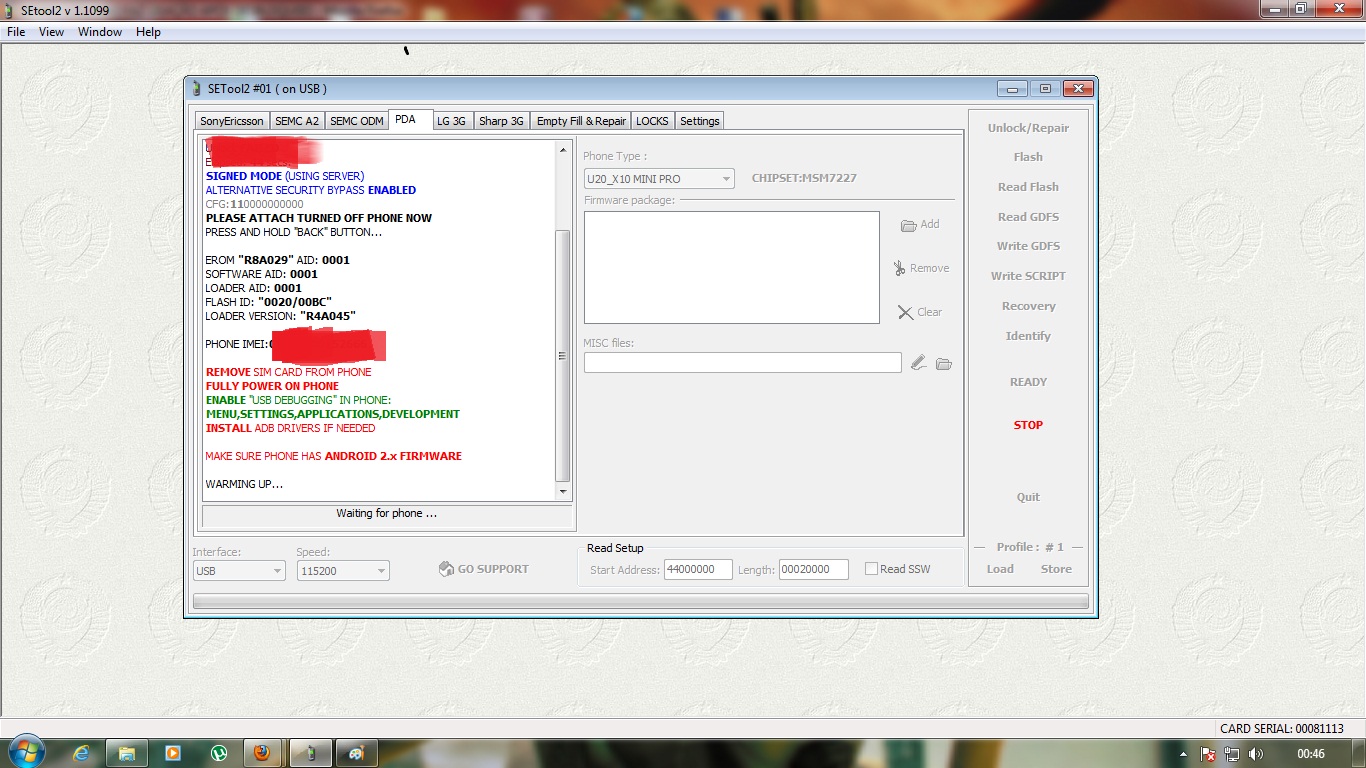Toggle the Read SSW checkbox
The height and width of the screenshot is (768, 1366).
point(871,569)
